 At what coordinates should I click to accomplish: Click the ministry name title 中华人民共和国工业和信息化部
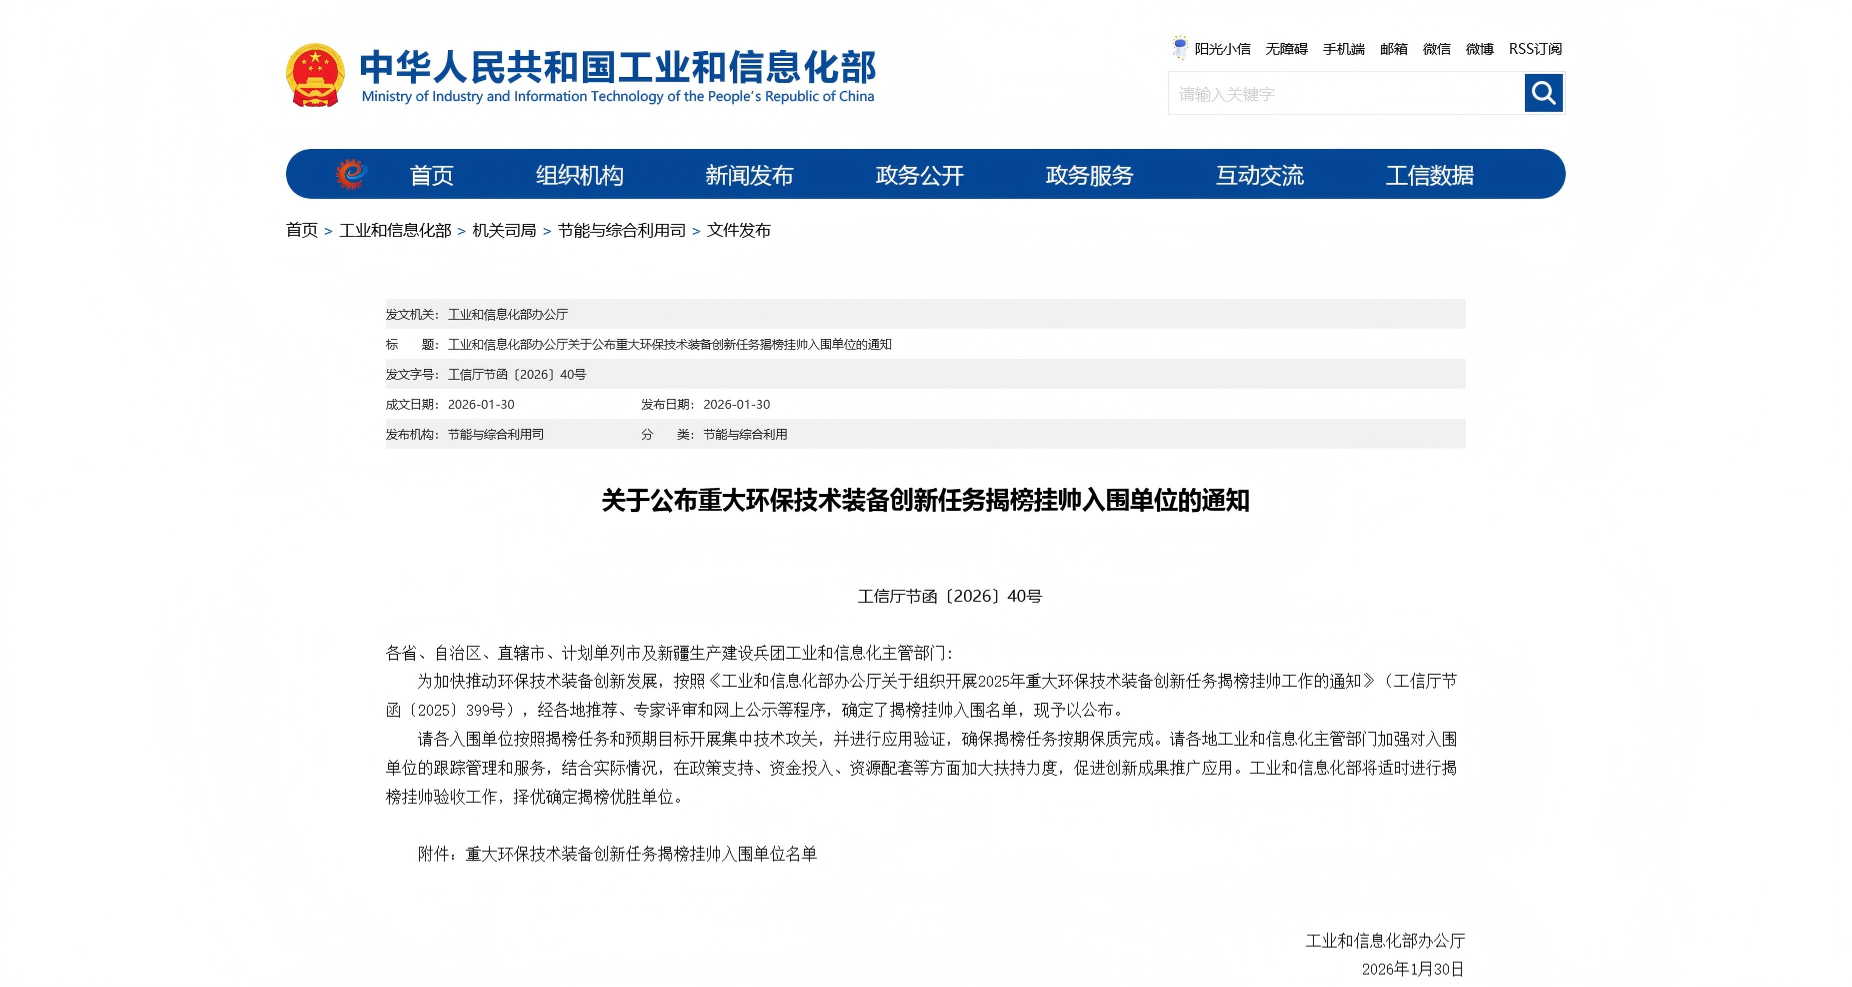point(617,67)
